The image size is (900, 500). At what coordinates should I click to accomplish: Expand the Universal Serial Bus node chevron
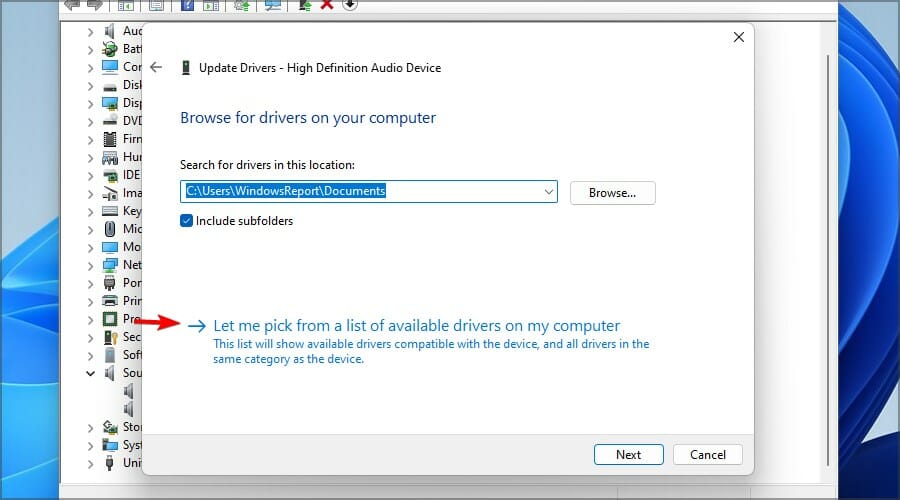90,463
